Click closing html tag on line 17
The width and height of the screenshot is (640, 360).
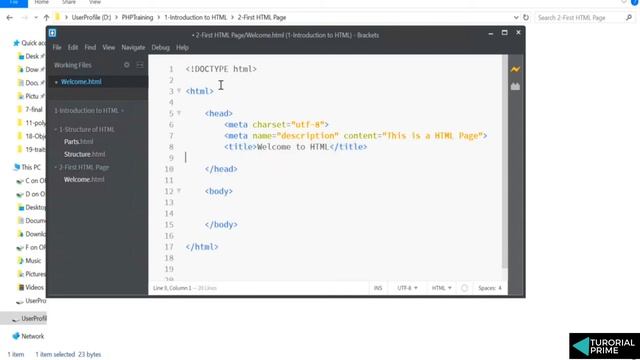(202, 247)
